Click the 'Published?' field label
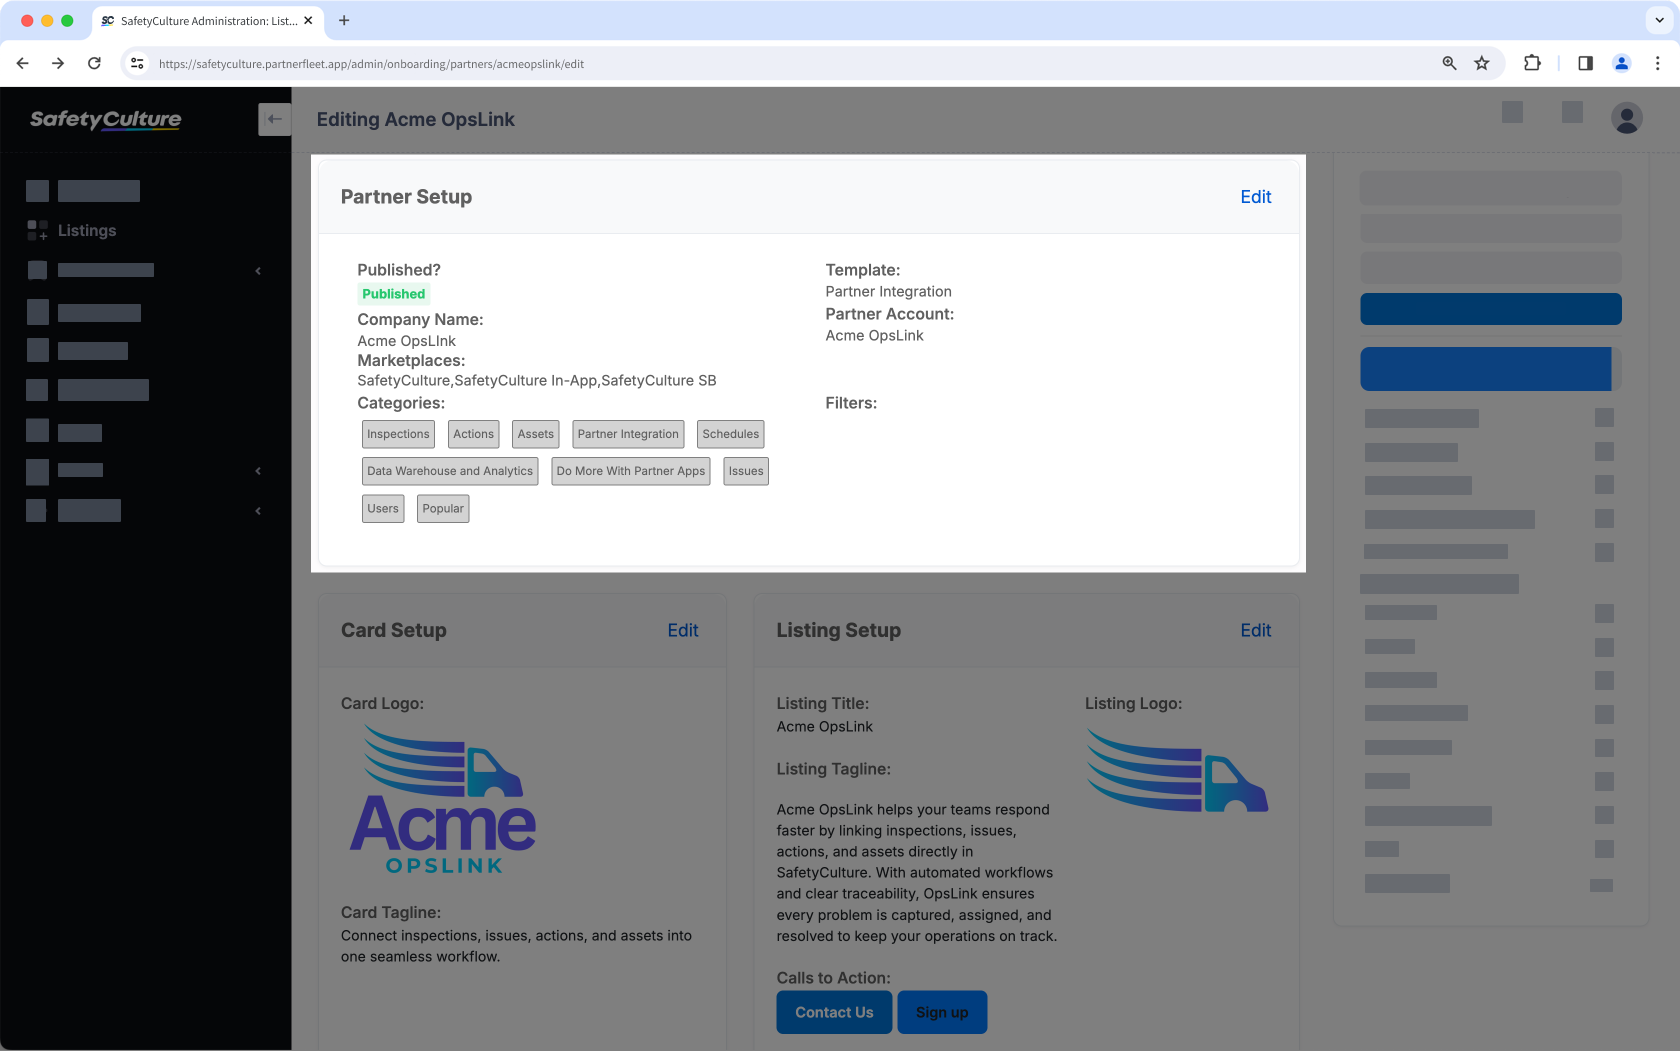This screenshot has width=1680, height=1051. (x=399, y=270)
